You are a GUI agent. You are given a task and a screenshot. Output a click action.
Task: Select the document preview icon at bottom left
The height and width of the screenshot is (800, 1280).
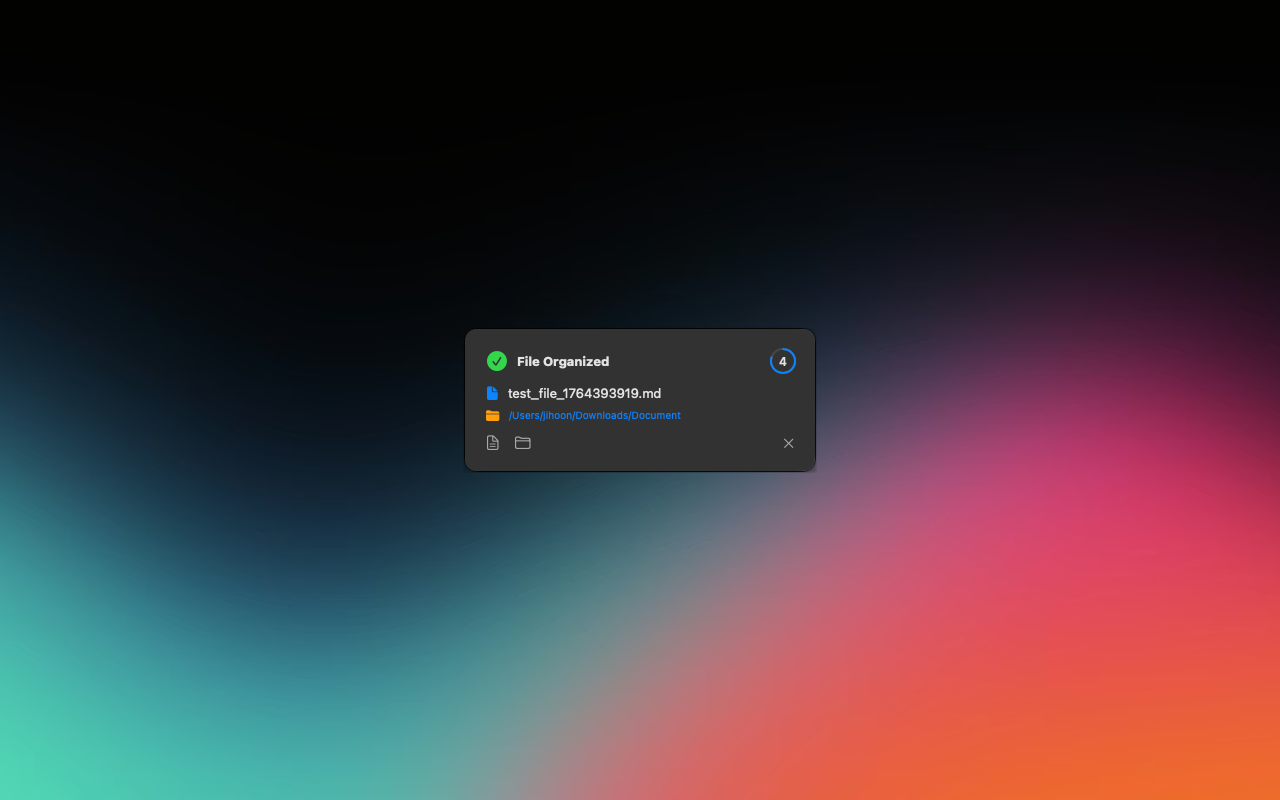[492, 442]
